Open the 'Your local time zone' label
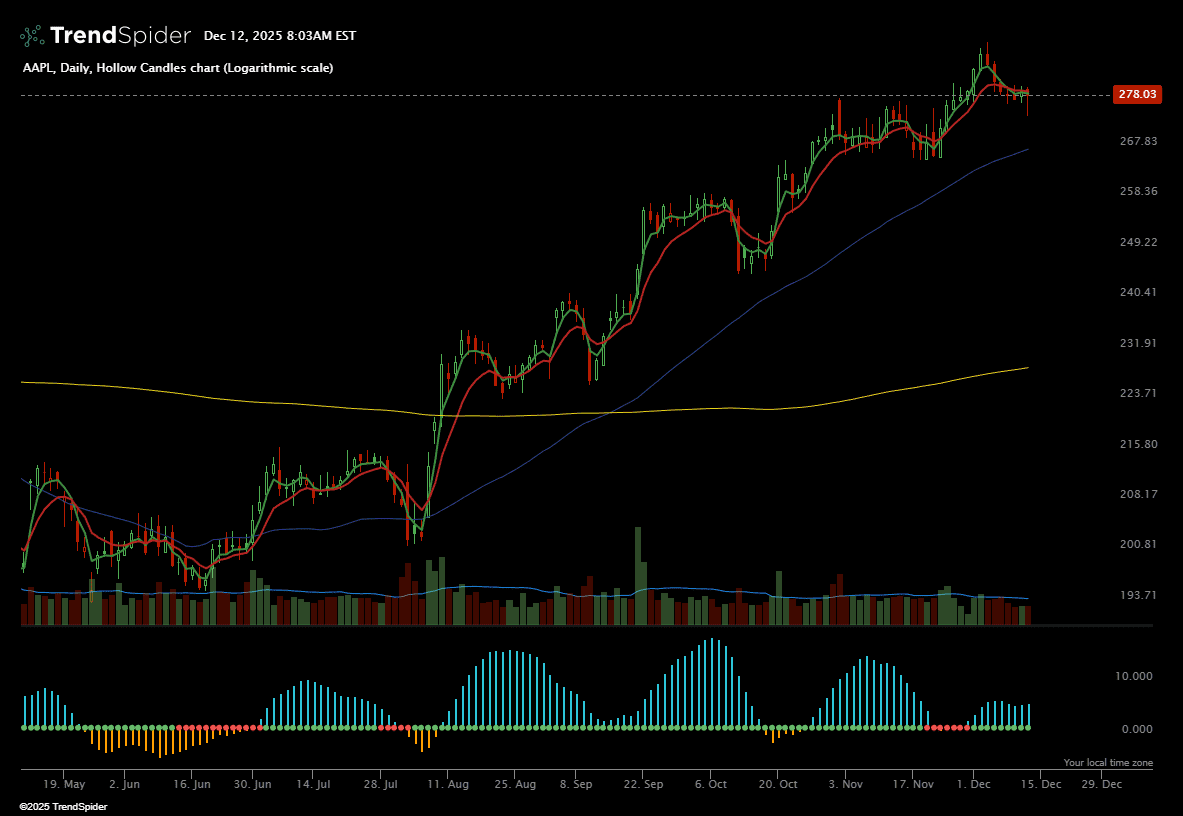The width and height of the screenshot is (1183, 816). point(1107,763)
